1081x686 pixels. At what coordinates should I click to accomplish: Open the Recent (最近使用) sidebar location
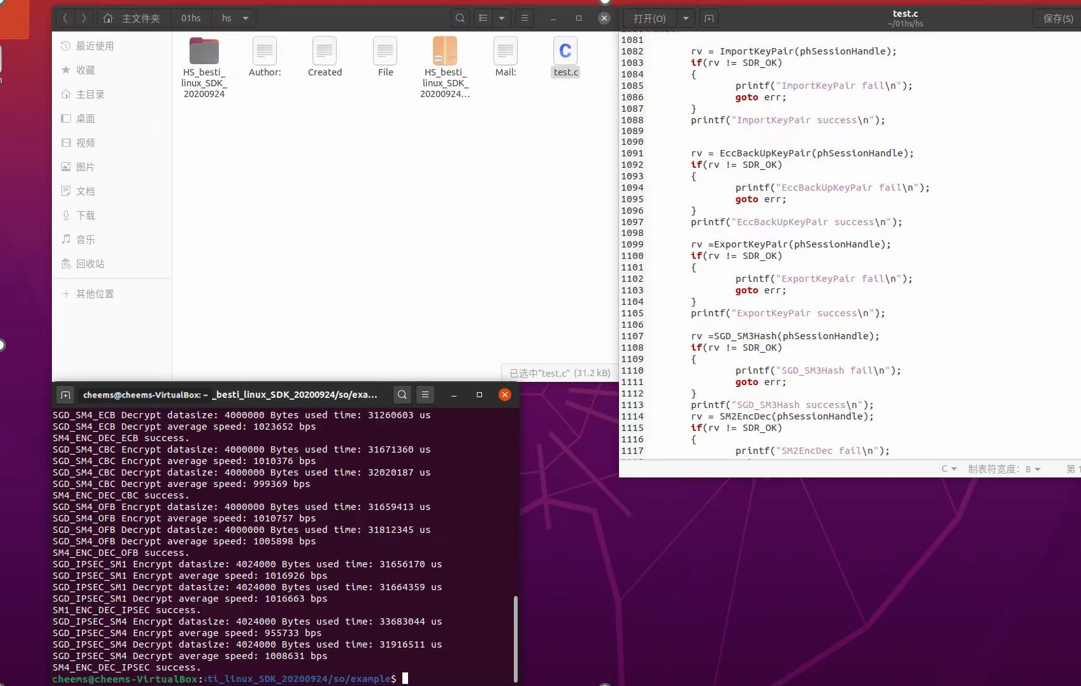tap(95, 46)
